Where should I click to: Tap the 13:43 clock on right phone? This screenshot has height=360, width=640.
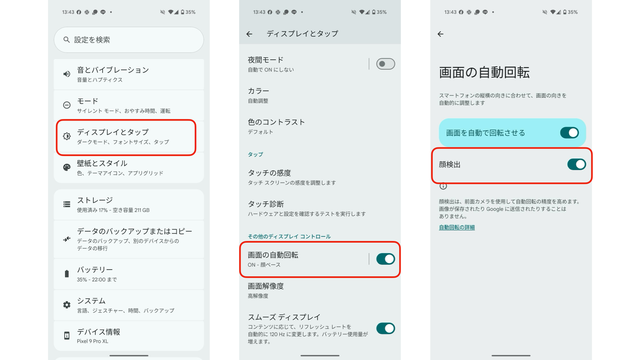[x=450, y=12]
